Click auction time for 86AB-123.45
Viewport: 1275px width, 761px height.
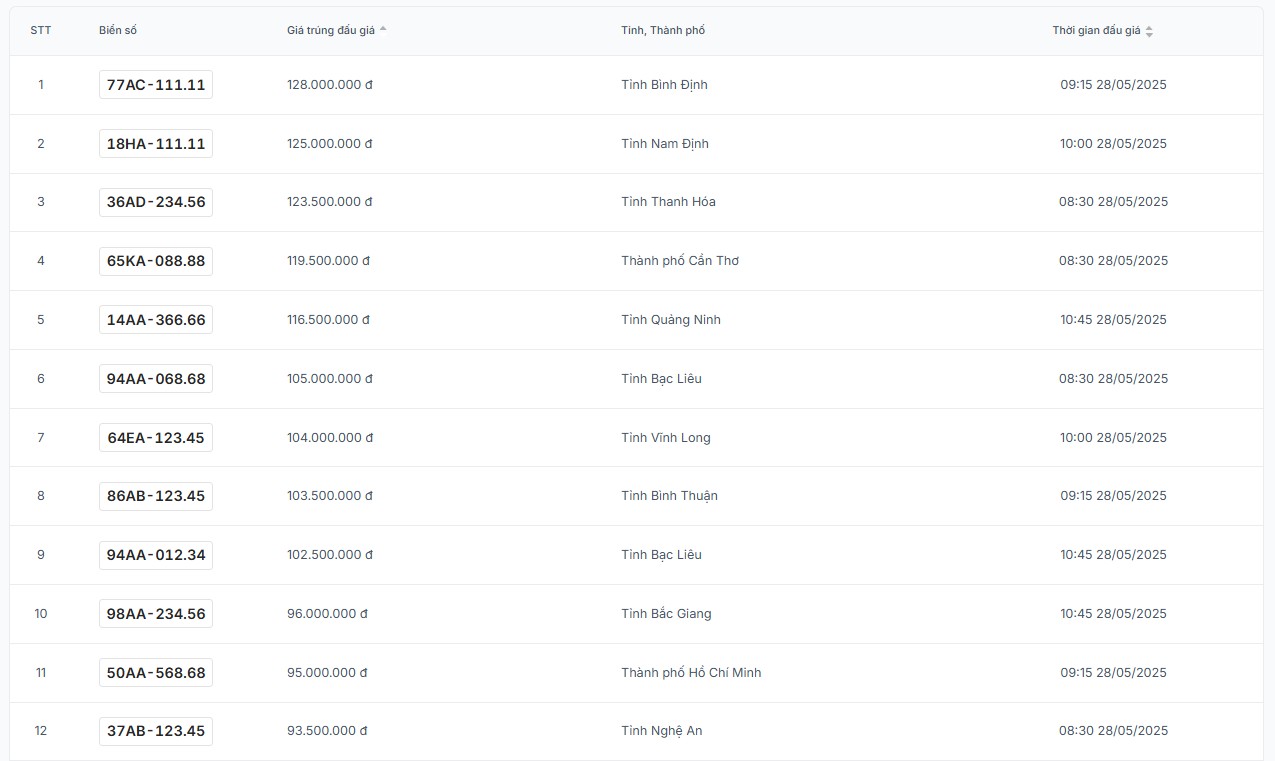pos(1113,496)
